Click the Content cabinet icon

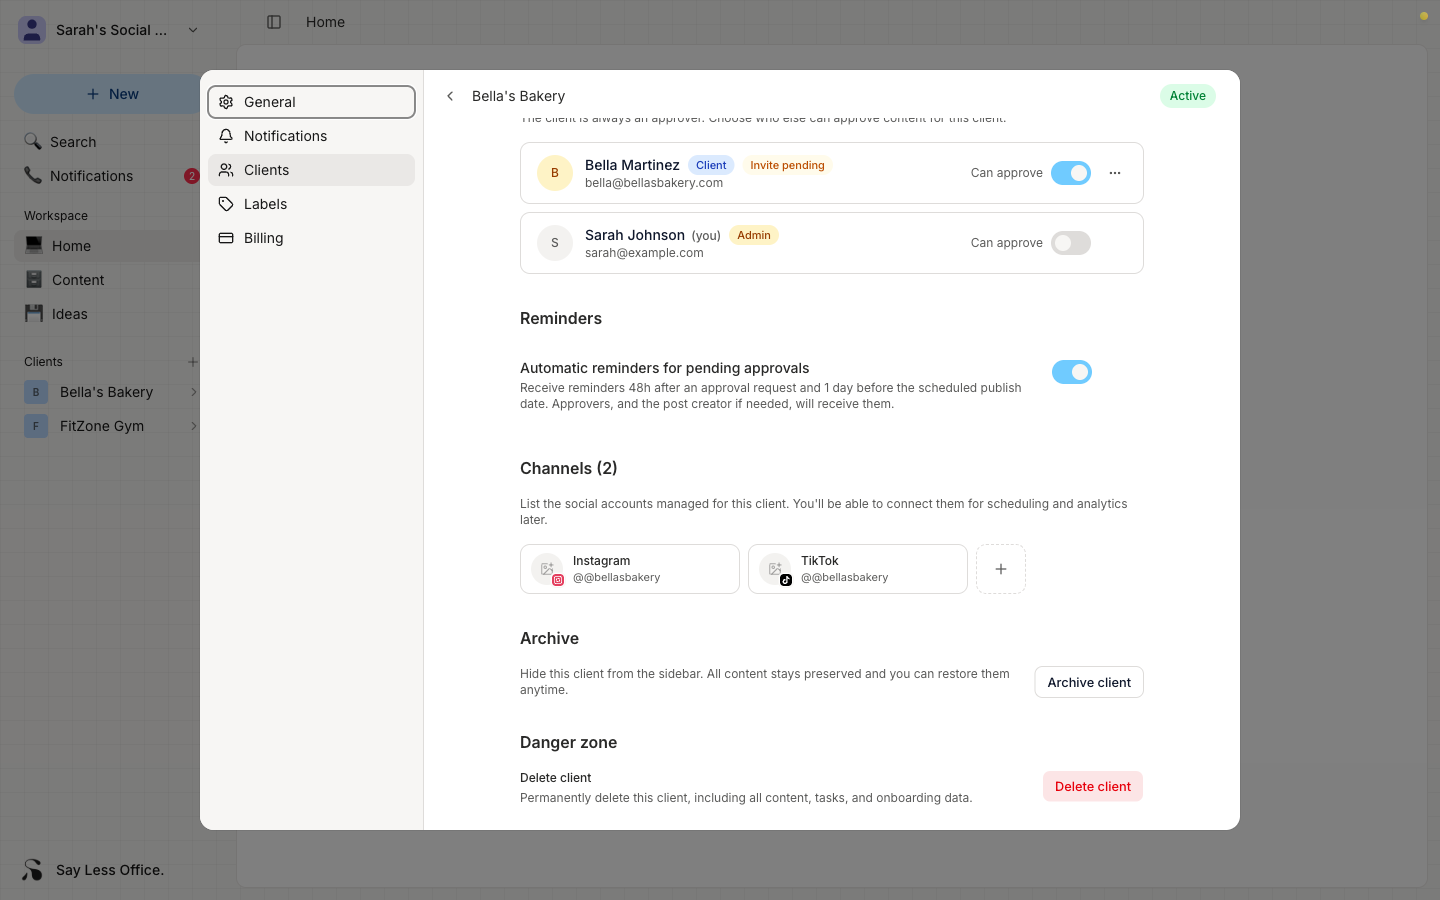pyautogui.click(x=34, y=280)
